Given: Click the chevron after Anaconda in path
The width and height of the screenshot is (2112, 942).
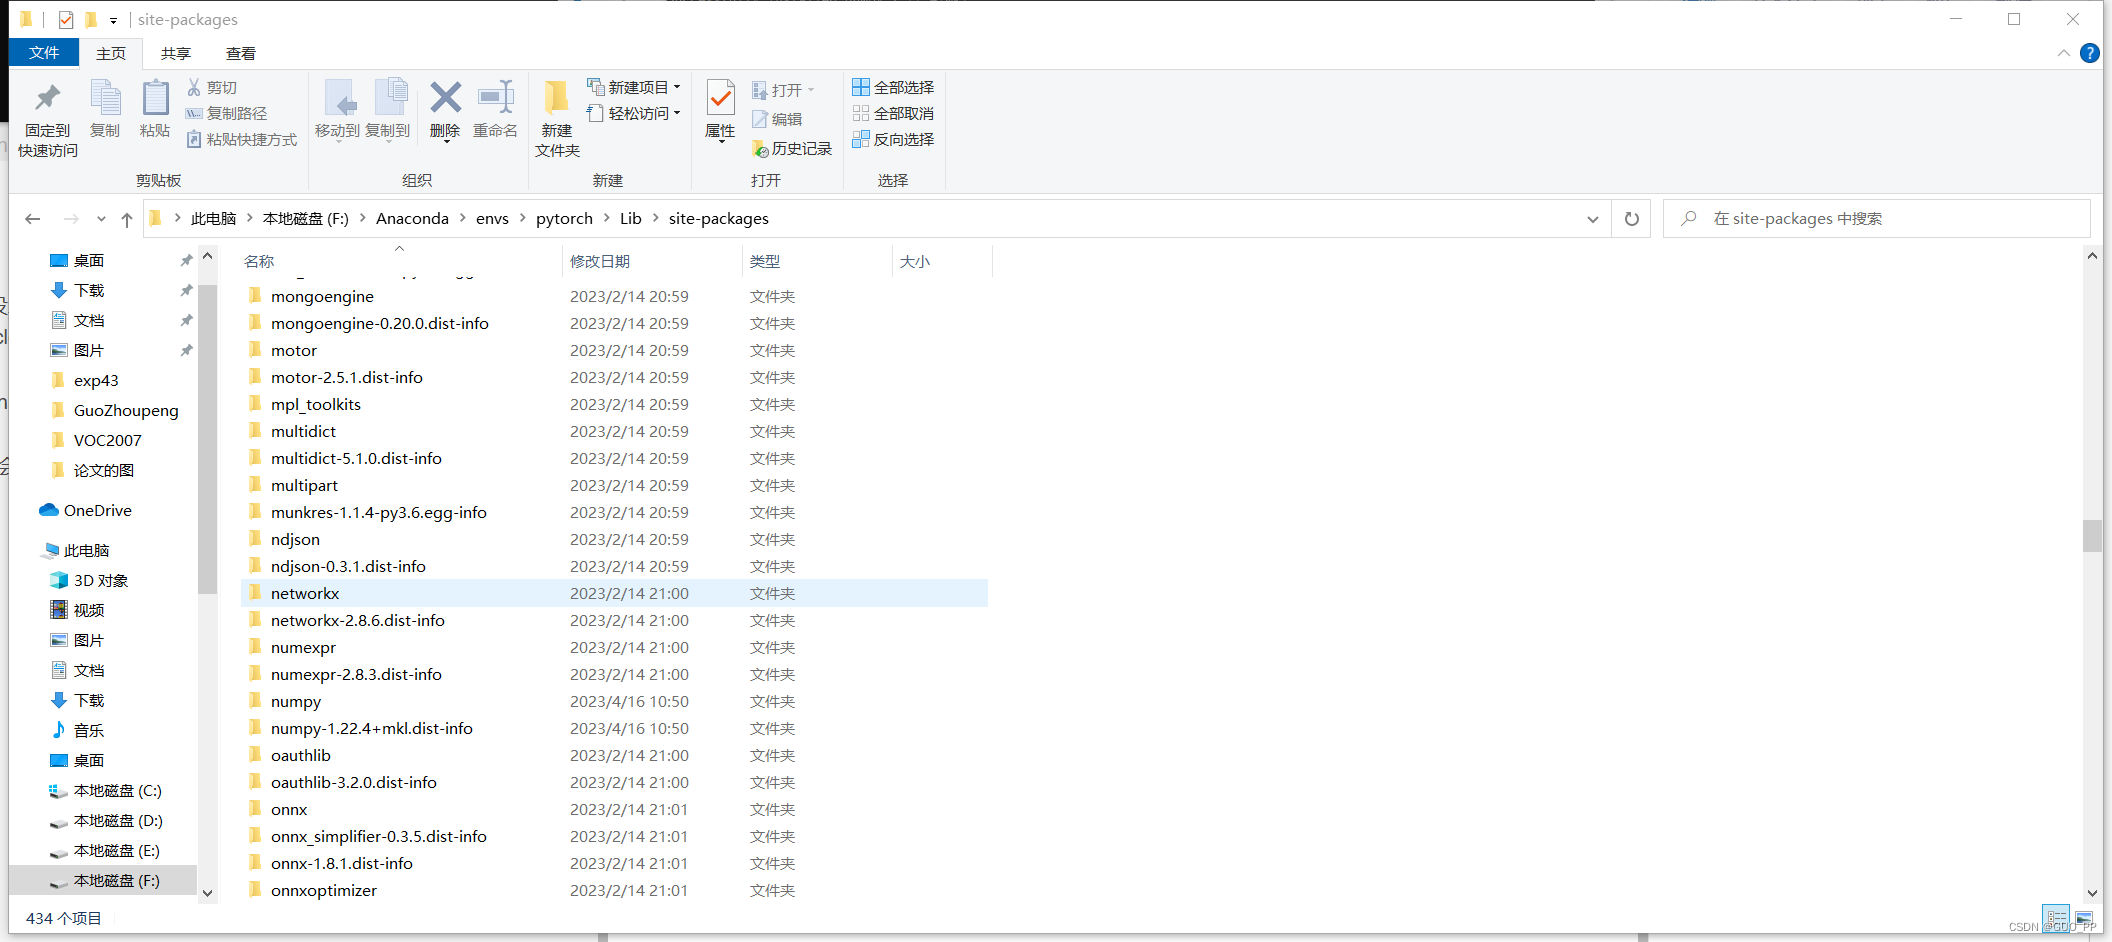Looking at the screenshot, I should pyautogui.click(x=463, y=218).
